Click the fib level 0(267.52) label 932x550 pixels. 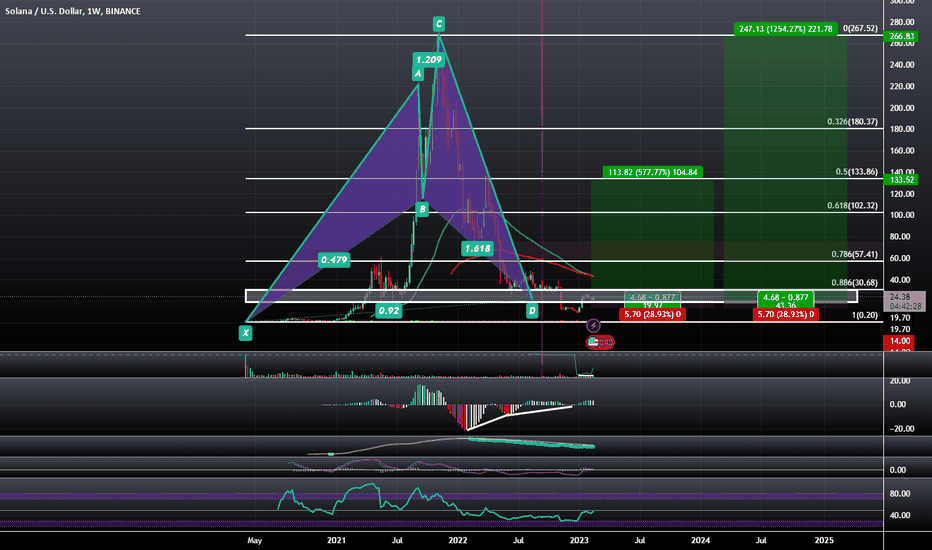click(x=860, y=28)
